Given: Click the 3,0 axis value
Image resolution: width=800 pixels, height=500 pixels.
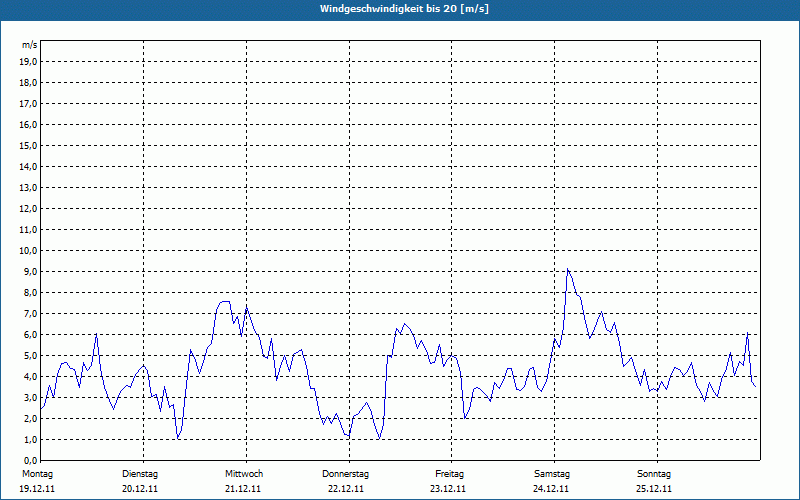Looking at the screenshot, I should click(30, 397).
